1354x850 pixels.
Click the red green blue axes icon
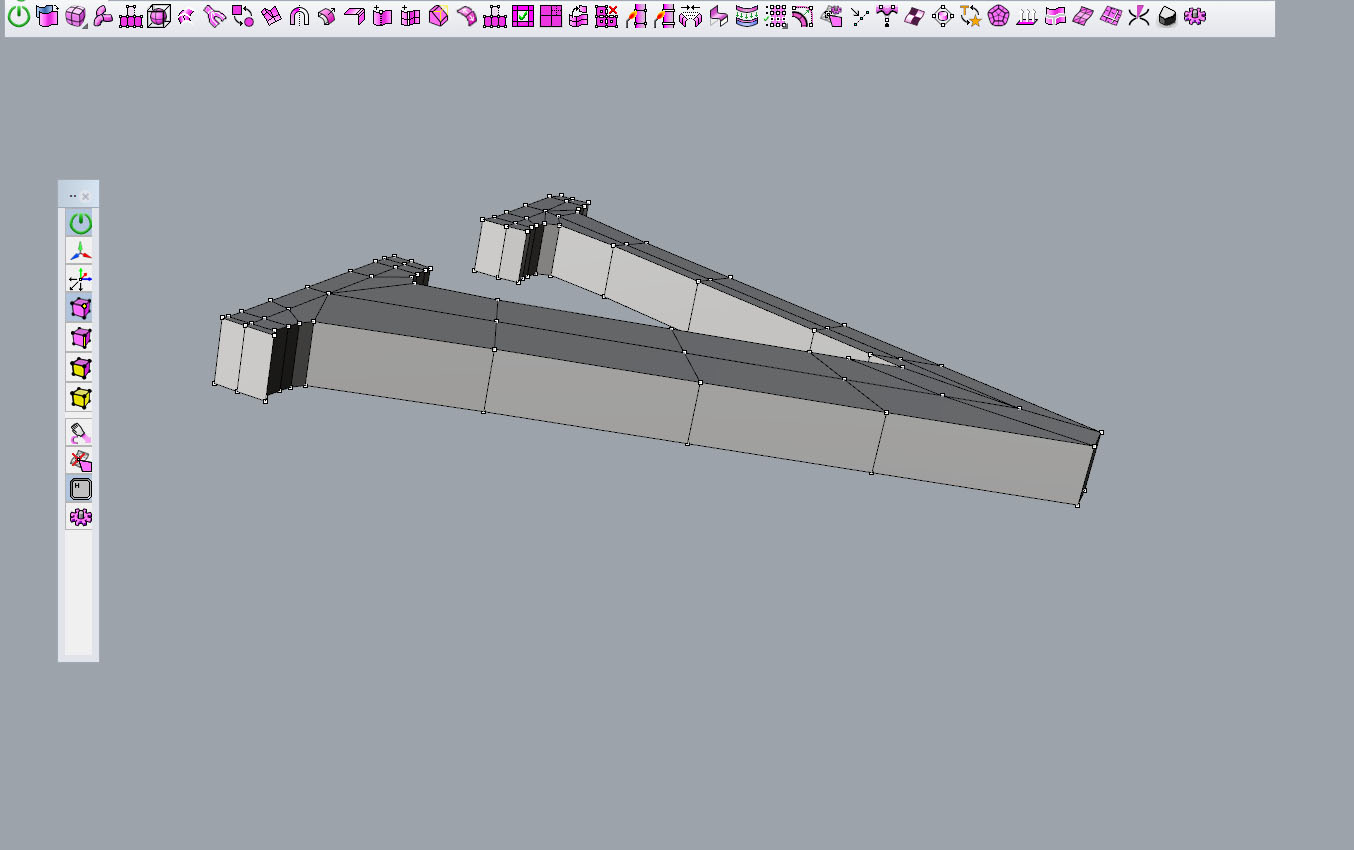(80, 251)
